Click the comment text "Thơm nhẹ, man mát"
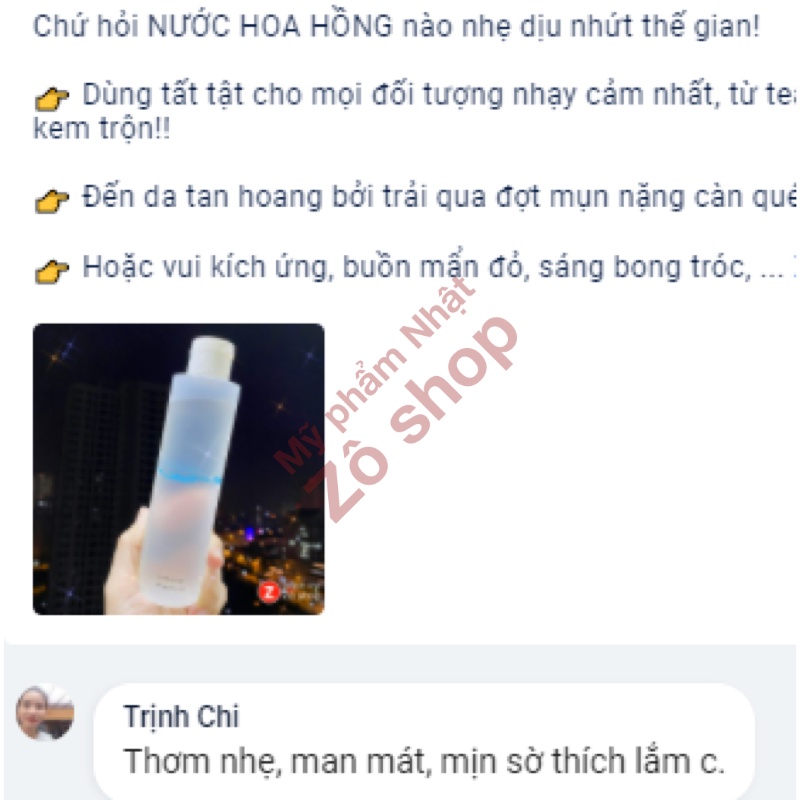Image resolution: width=800 pixels, height=800 pixels. click(274, 761)
